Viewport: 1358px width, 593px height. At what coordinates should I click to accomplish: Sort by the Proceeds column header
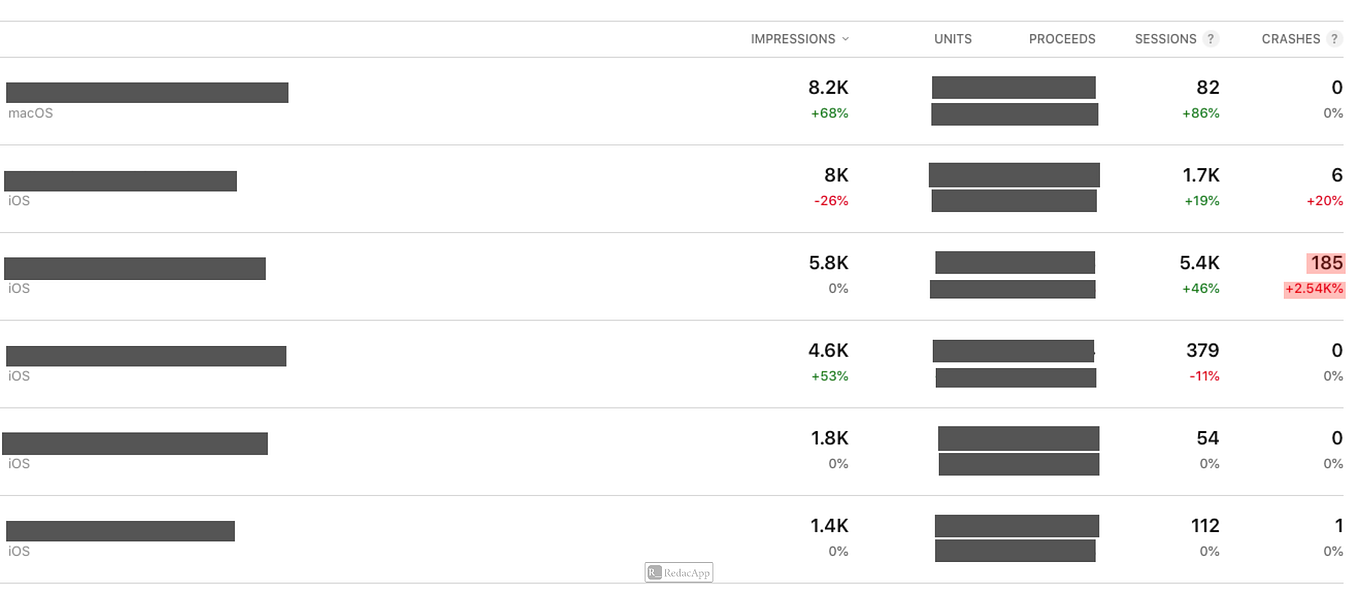tap(1062, 39)
